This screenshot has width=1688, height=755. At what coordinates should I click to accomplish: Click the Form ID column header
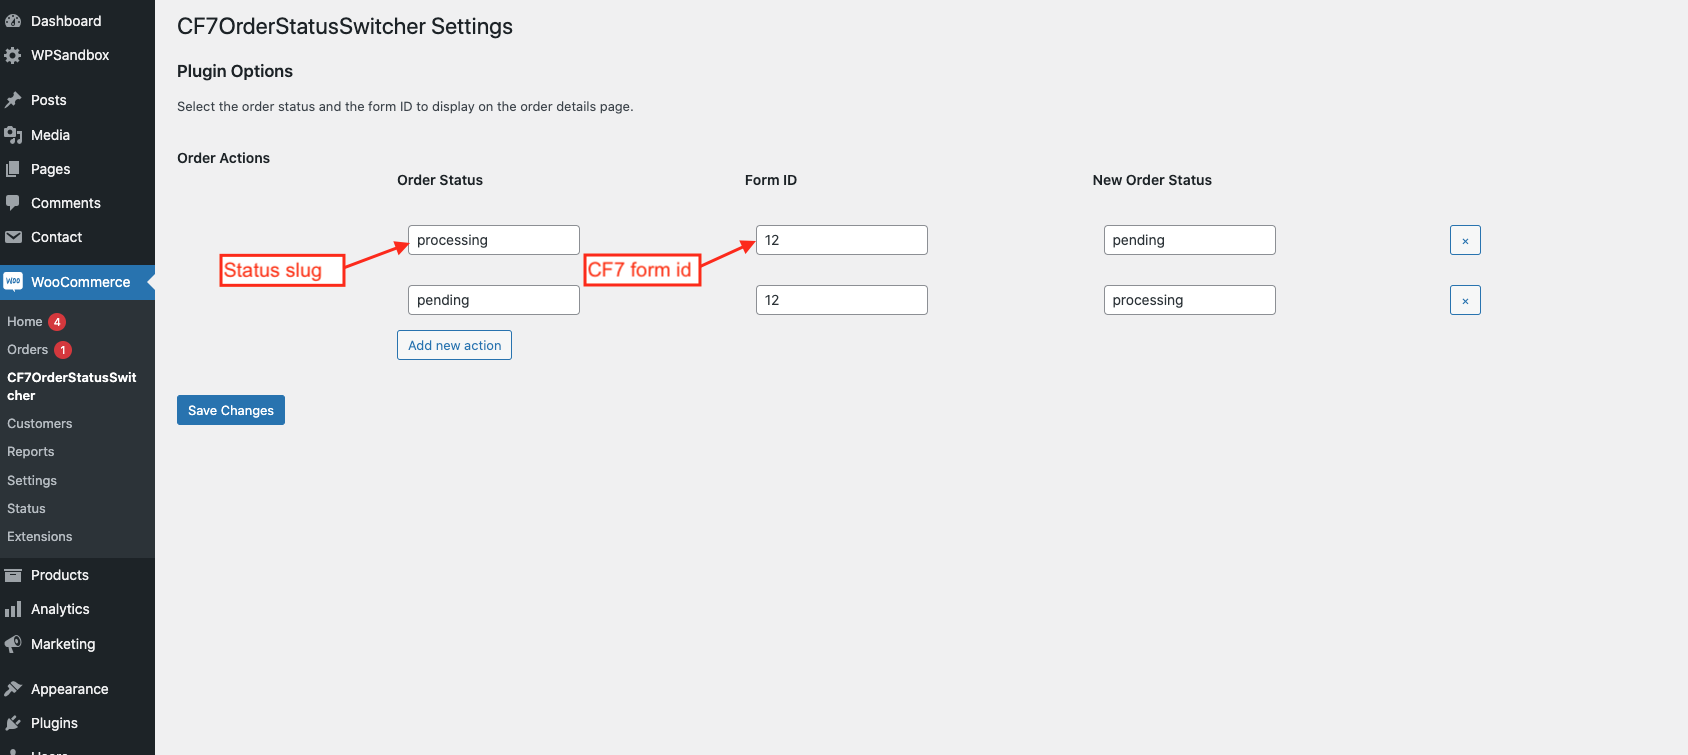pyautogui.click(x=771, y=180)
